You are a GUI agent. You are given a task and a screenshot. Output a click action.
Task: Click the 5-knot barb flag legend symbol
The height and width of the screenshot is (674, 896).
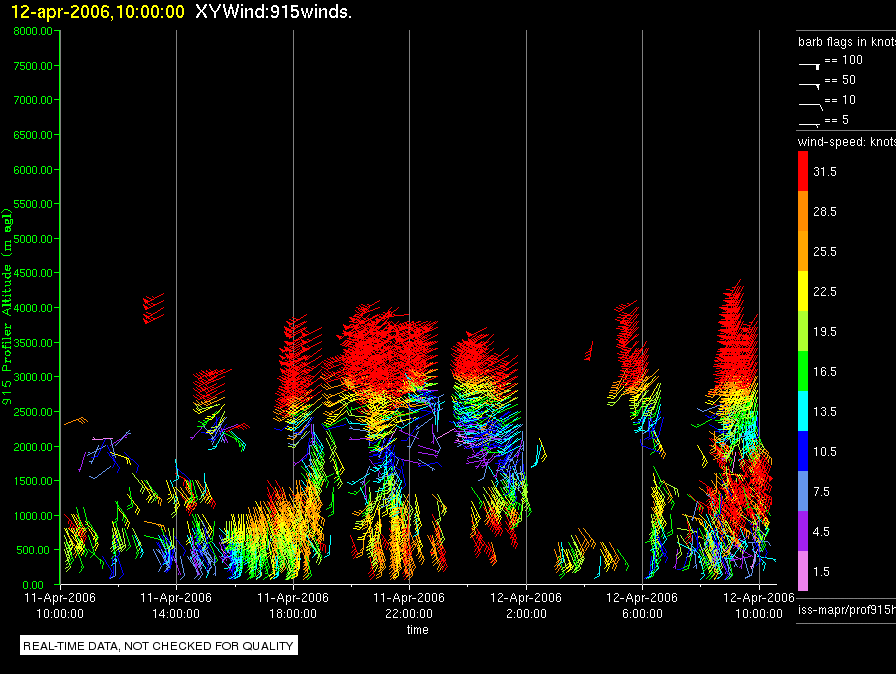pyautogui.click(x=809, y=124)
